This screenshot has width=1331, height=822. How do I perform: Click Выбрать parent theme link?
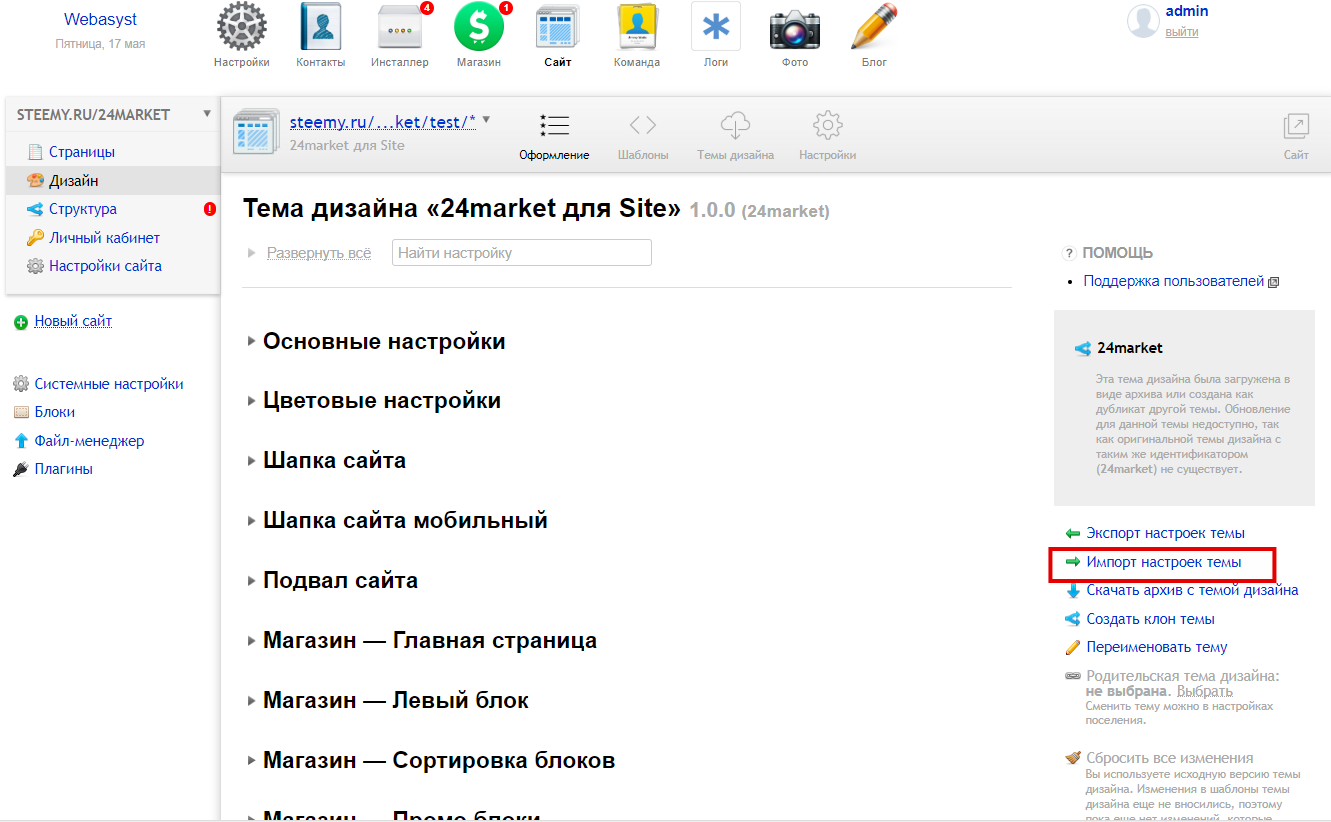tap(1204, 691)
